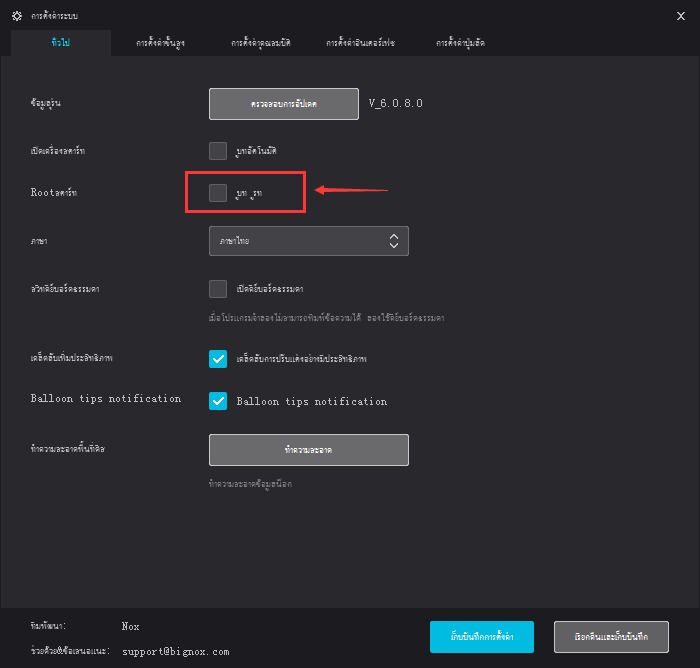This screenshot has width=700, height=668.
Task: Click the V_6.0.8.0 version text
Action: pyautogui.click(x=398, y=103)
